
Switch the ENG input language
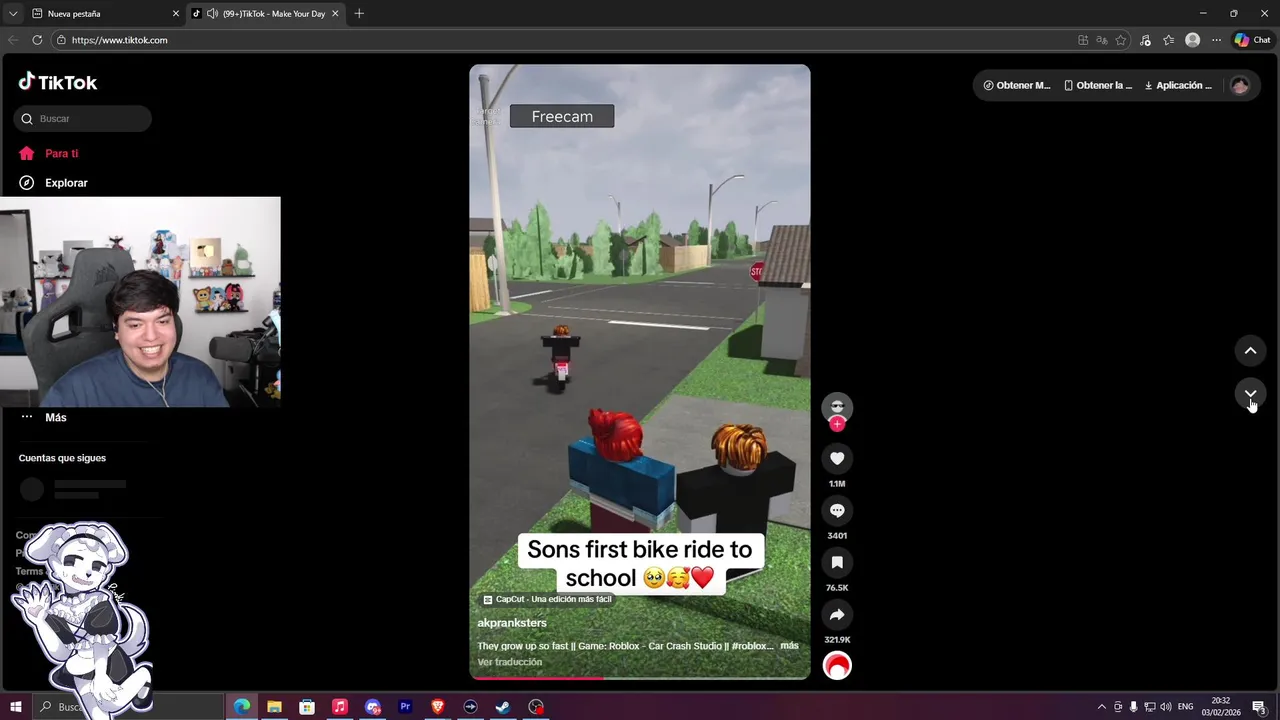1186,707
